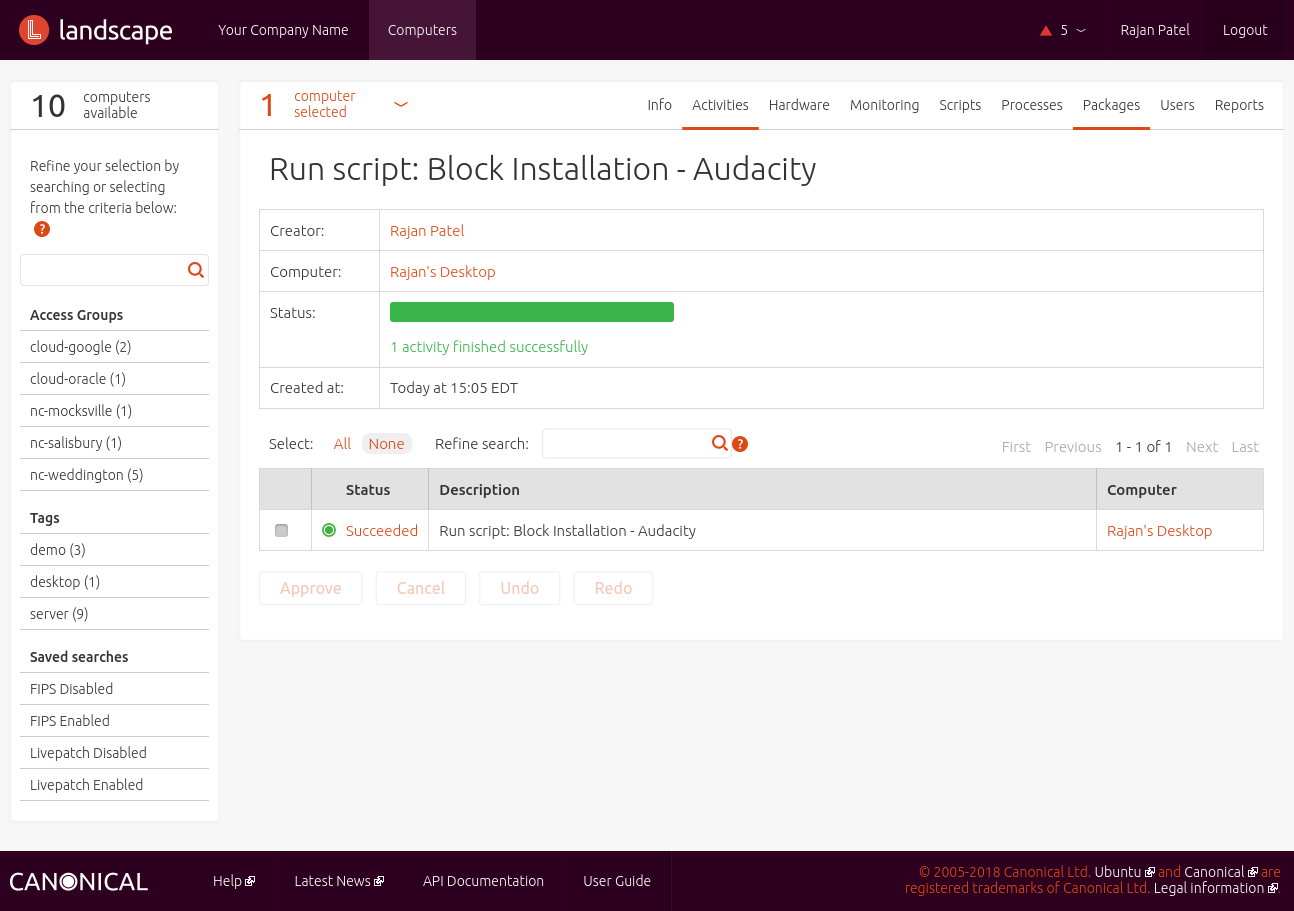The height and width of the screenshot is (911, 1294).
Task: Click the Redo button
Action: (x=613, y=588)
